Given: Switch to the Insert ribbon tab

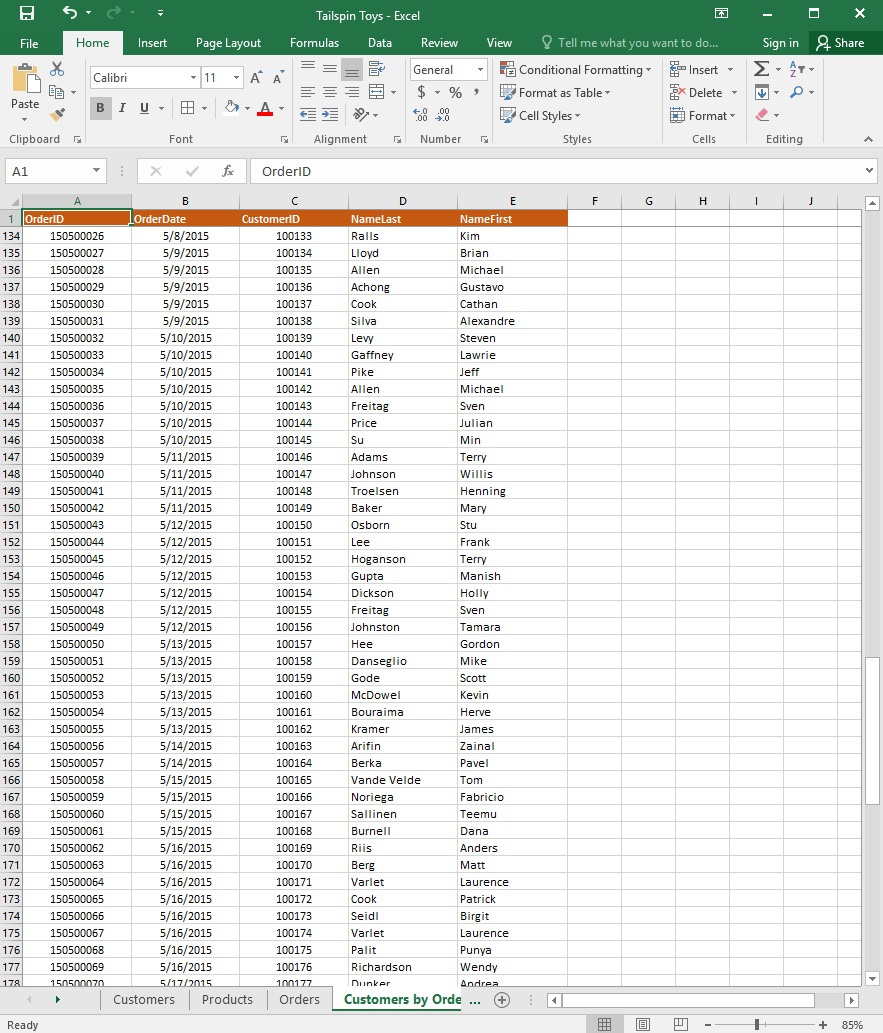Looking at the screenshot, I should (x=152, y=43).
